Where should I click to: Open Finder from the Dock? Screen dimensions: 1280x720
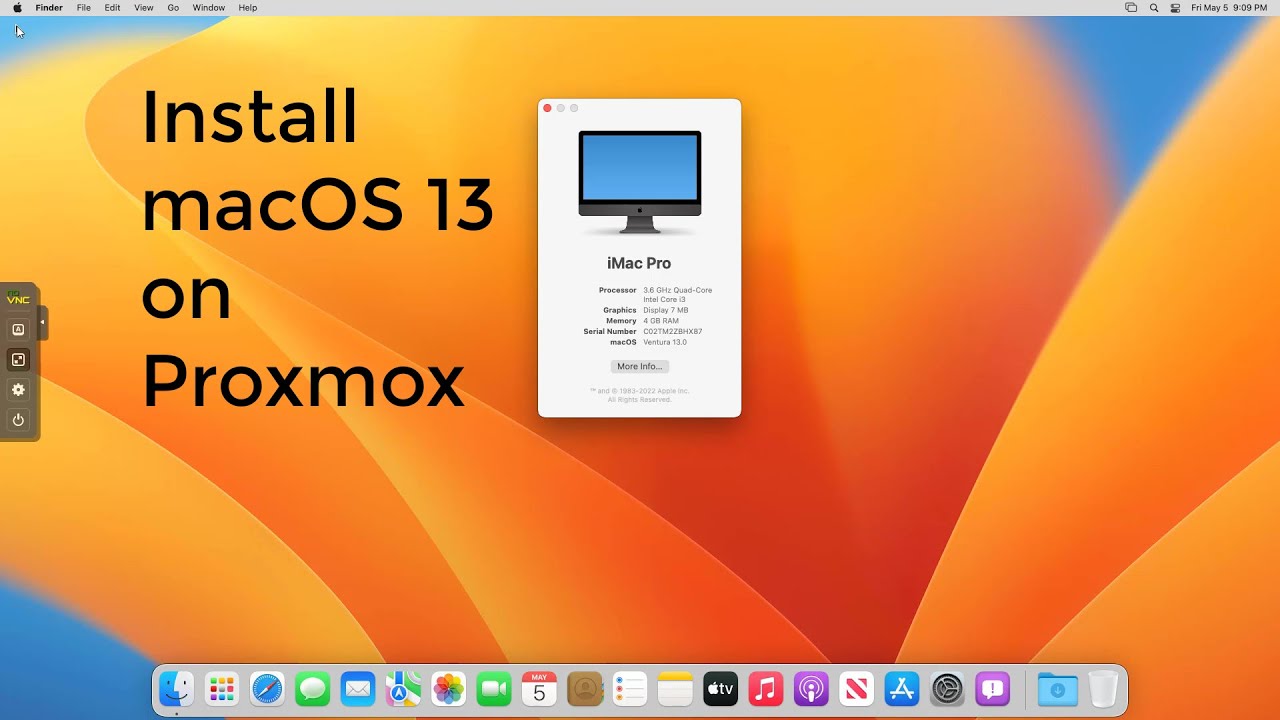pos(177,689)
